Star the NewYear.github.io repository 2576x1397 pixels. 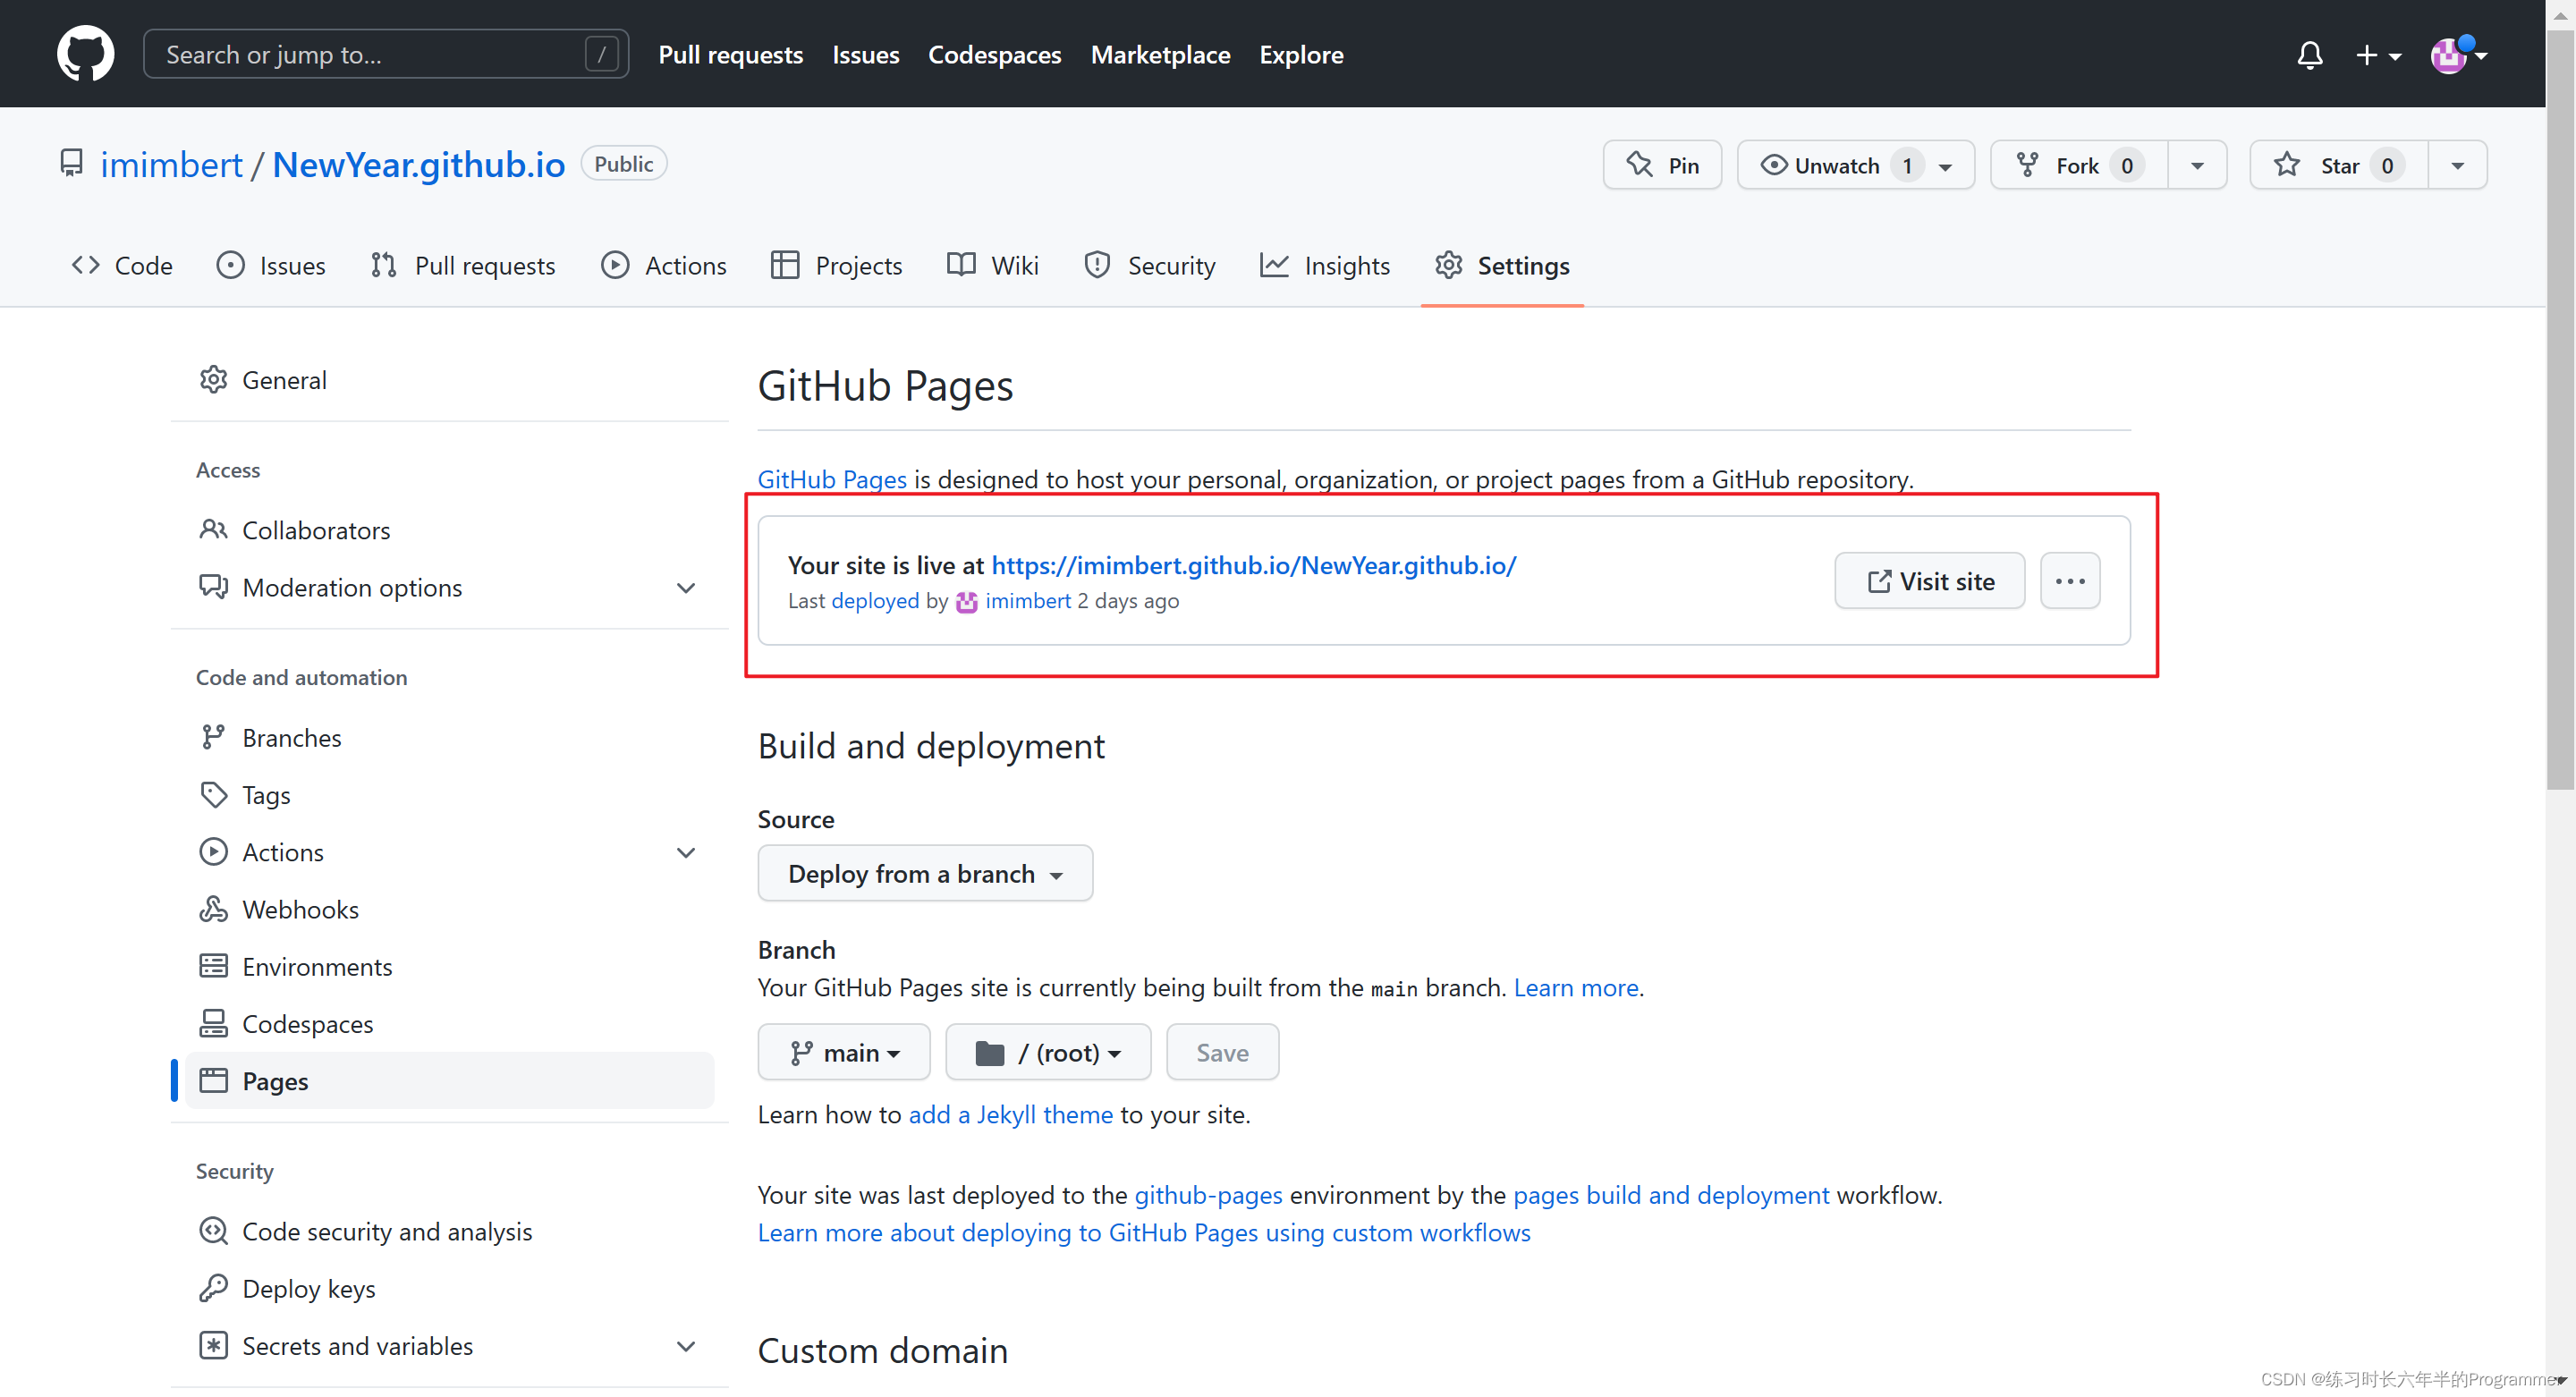pos(2338,165)
